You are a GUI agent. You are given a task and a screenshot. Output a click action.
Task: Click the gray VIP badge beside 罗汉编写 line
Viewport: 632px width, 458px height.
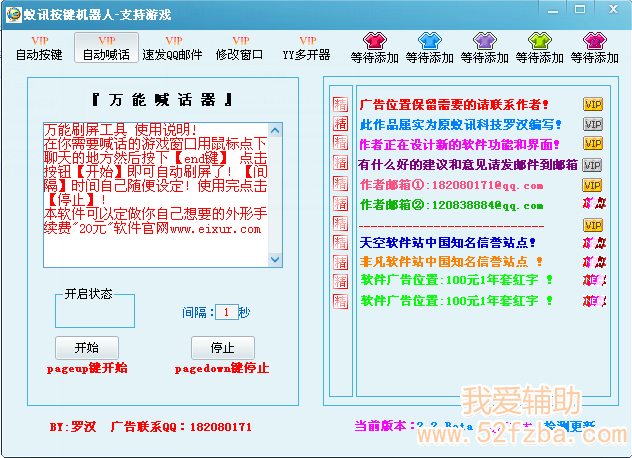pyautogui.click(x=592, y=124)
